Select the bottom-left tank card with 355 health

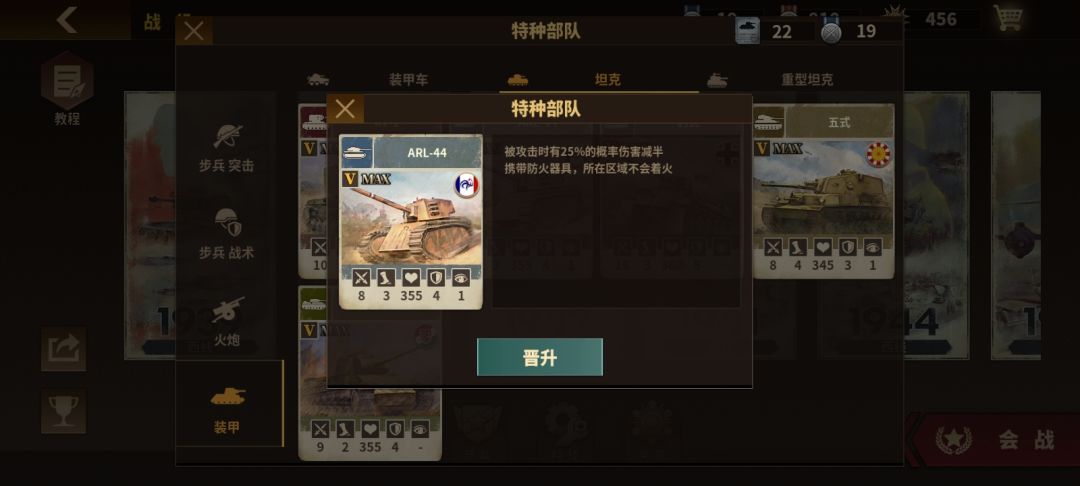370,372
